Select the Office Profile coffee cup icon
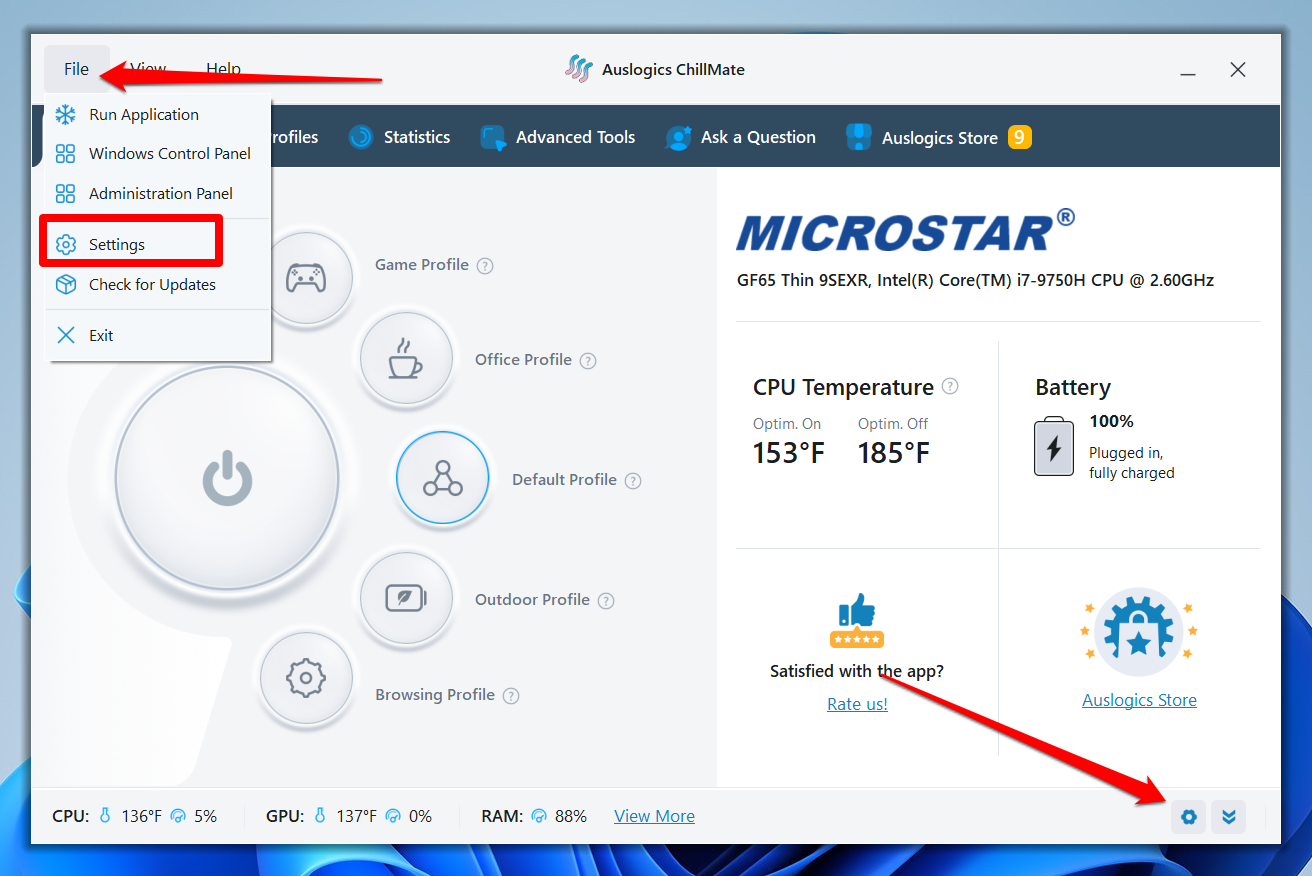 click(405, 359)
